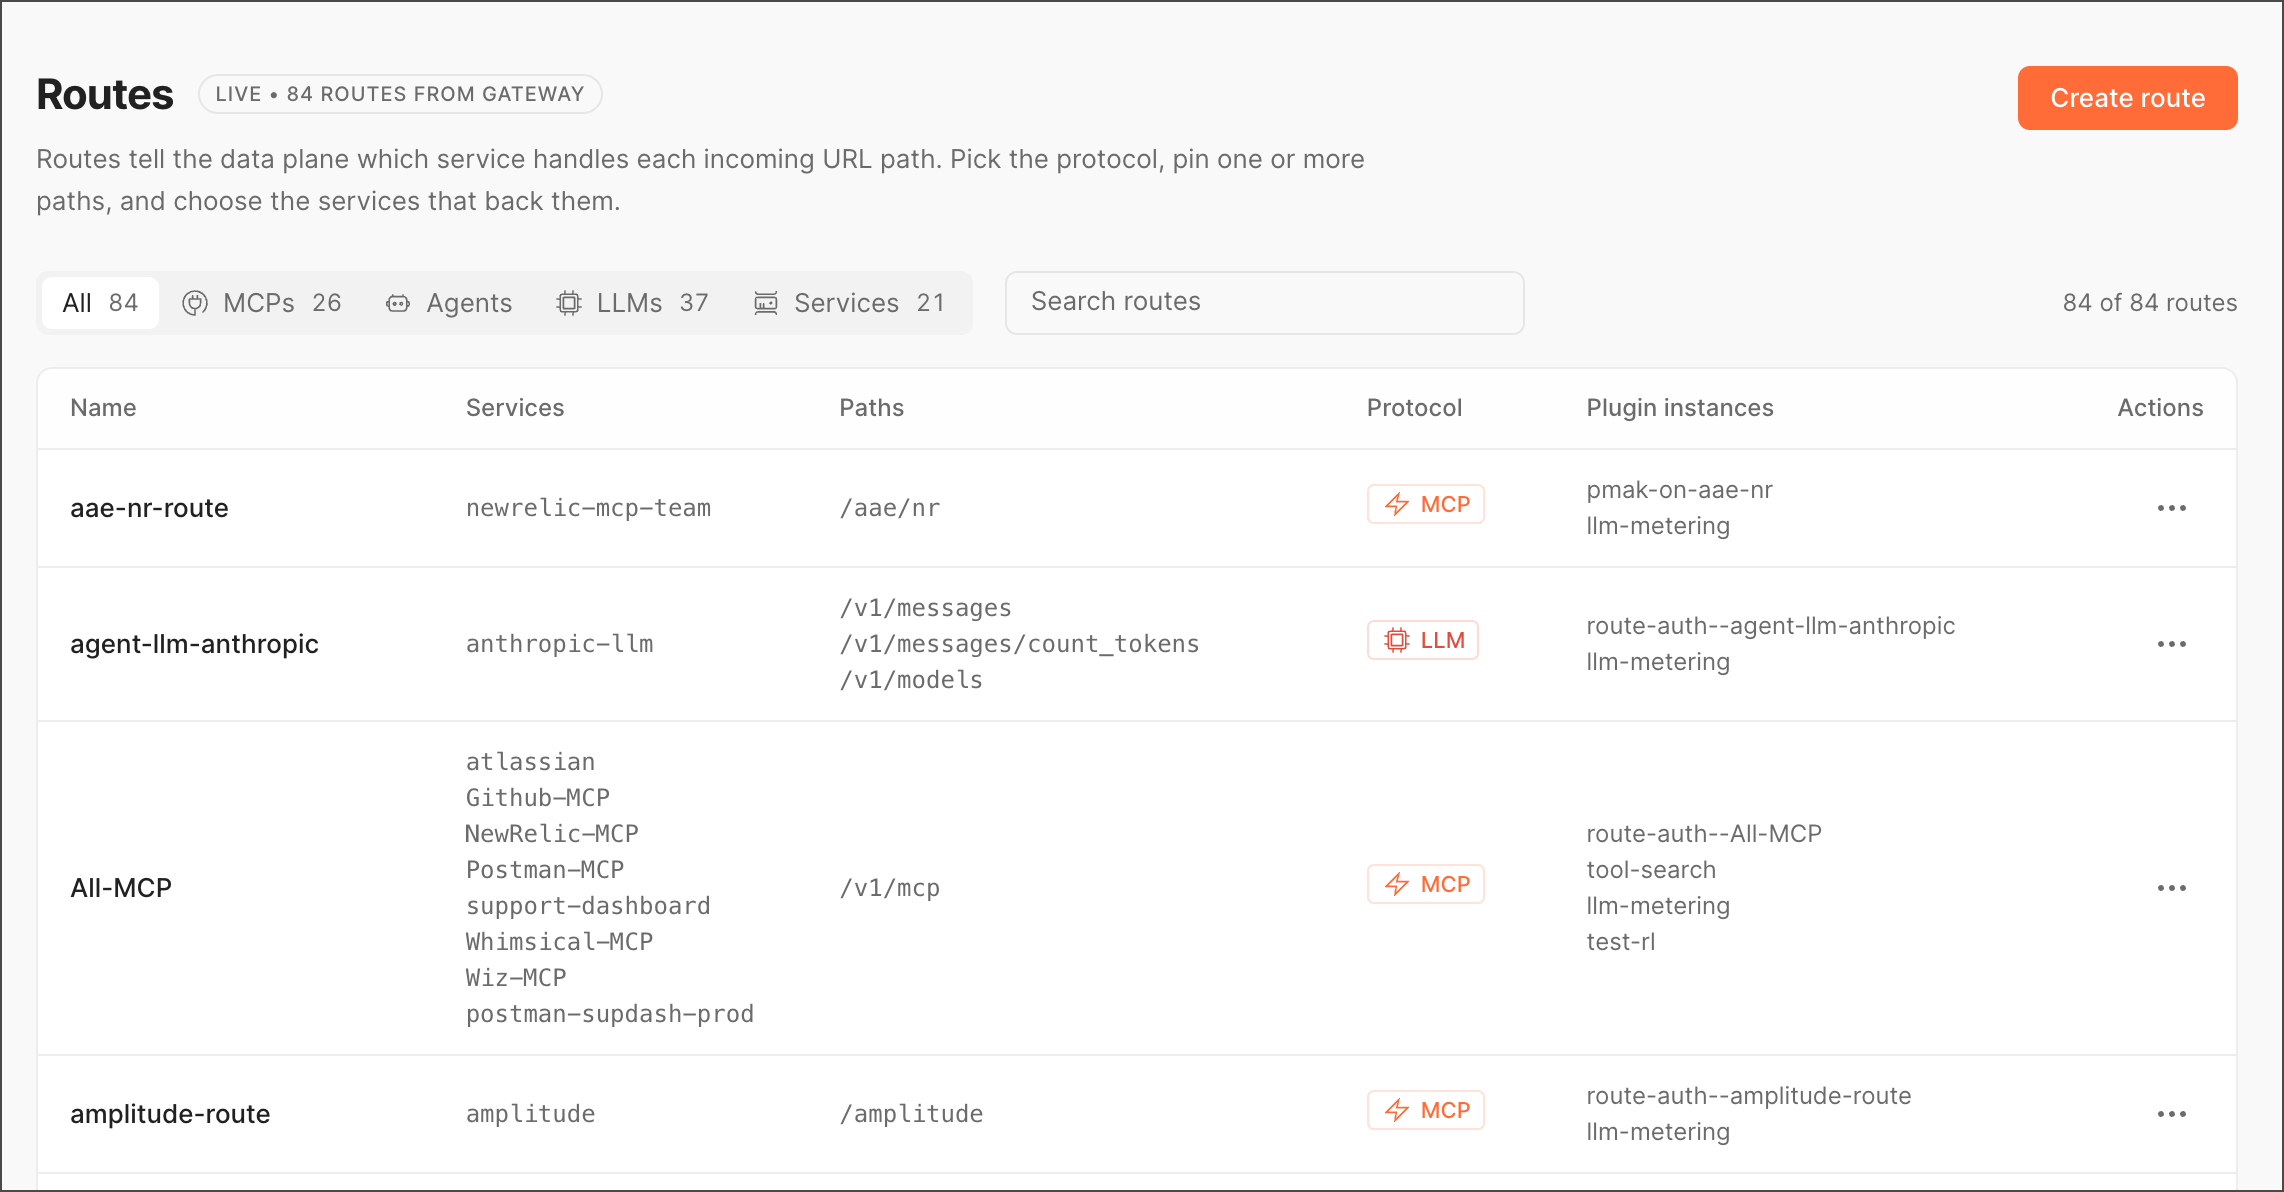Open actions menu for All-MCP
Image resolution: width=2284 pixels, height=1192 pixels.
pyautogui.click(x=2172, y=888)
